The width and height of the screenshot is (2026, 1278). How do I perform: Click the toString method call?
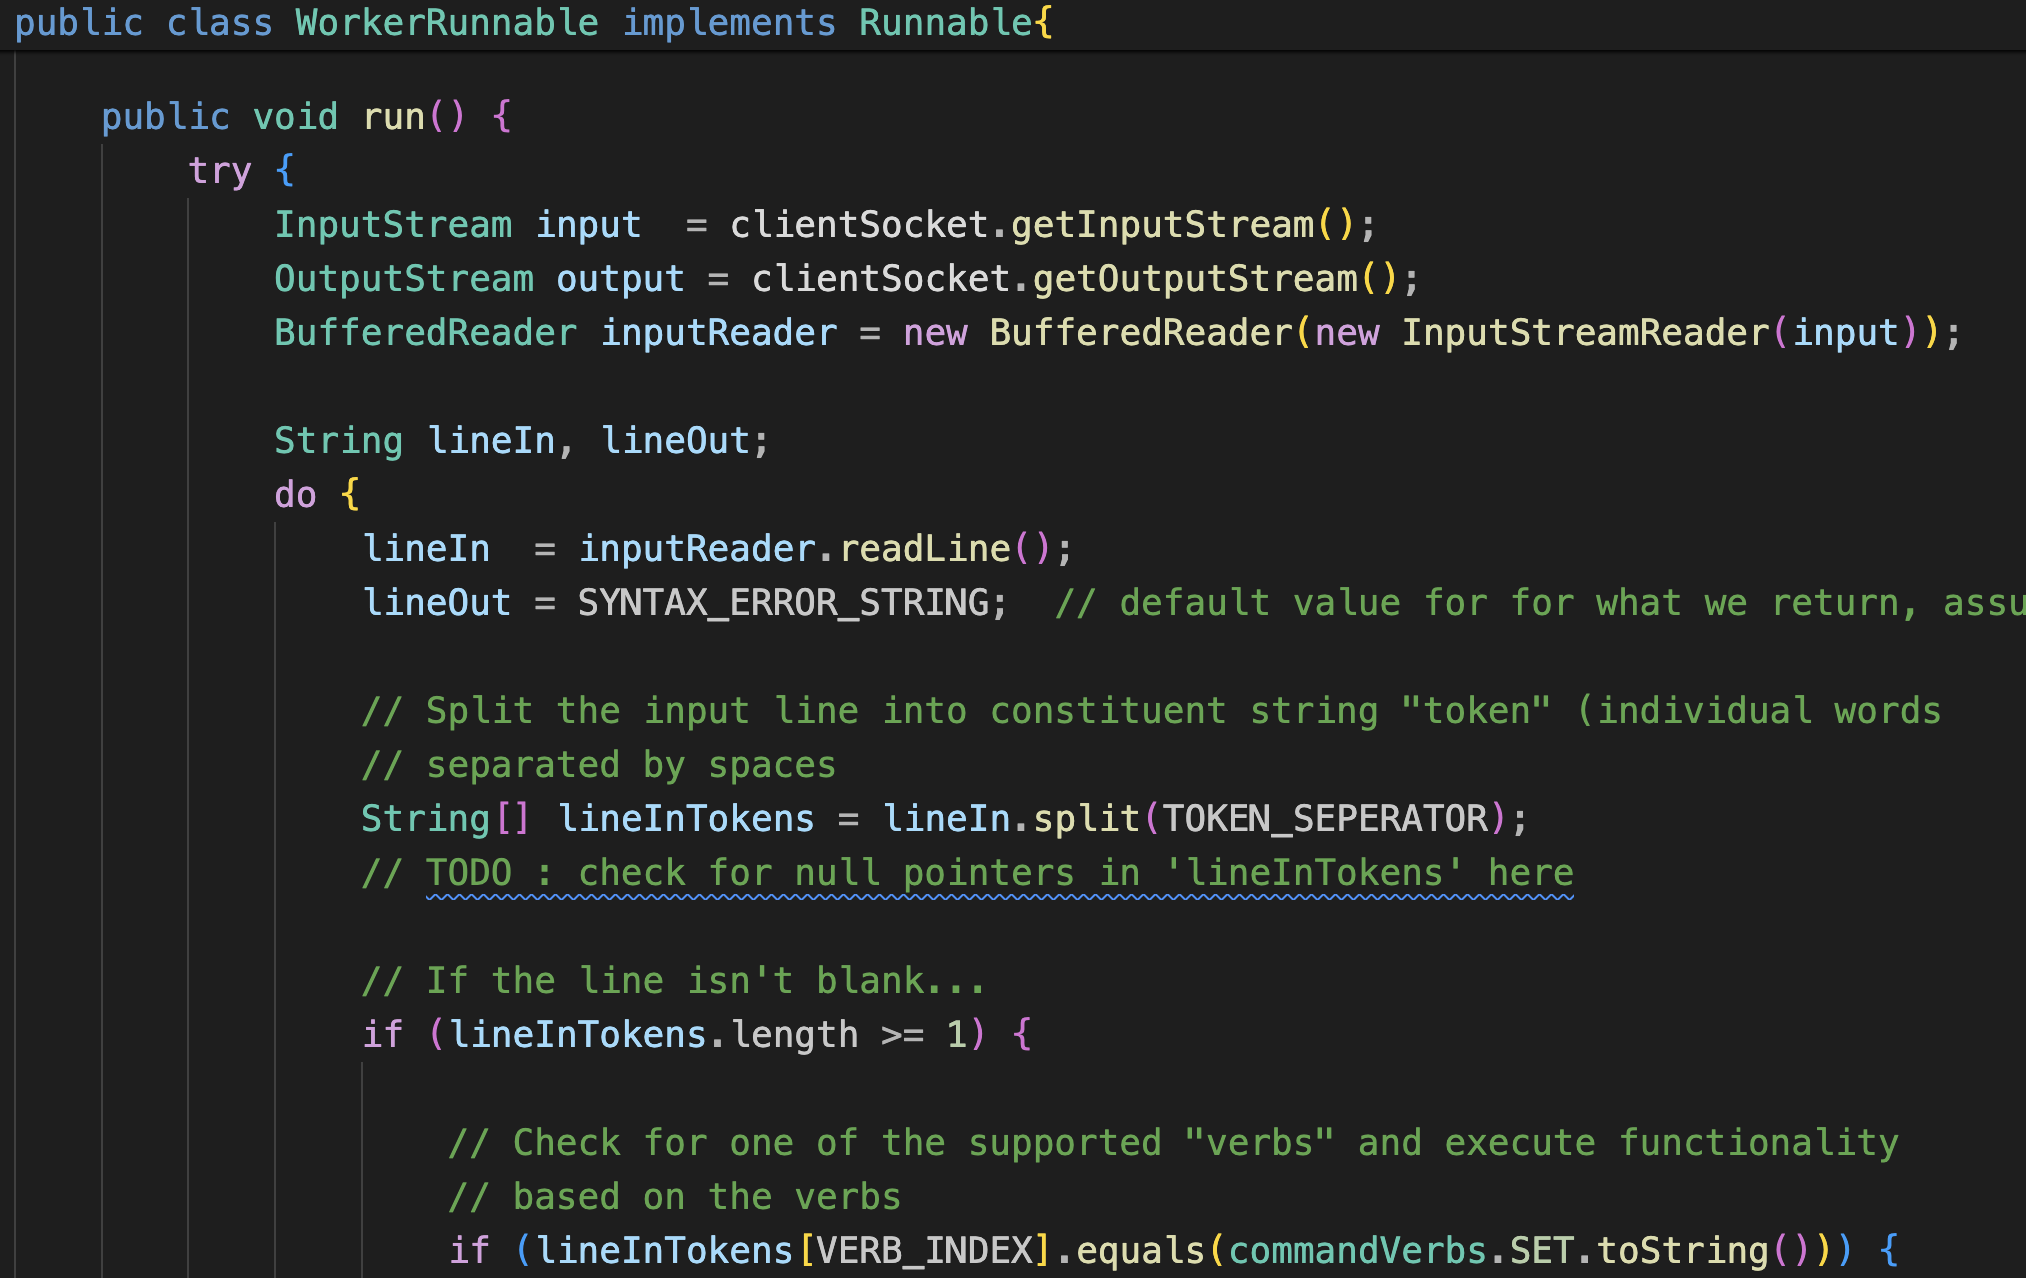click(x=1682, y=1251)
